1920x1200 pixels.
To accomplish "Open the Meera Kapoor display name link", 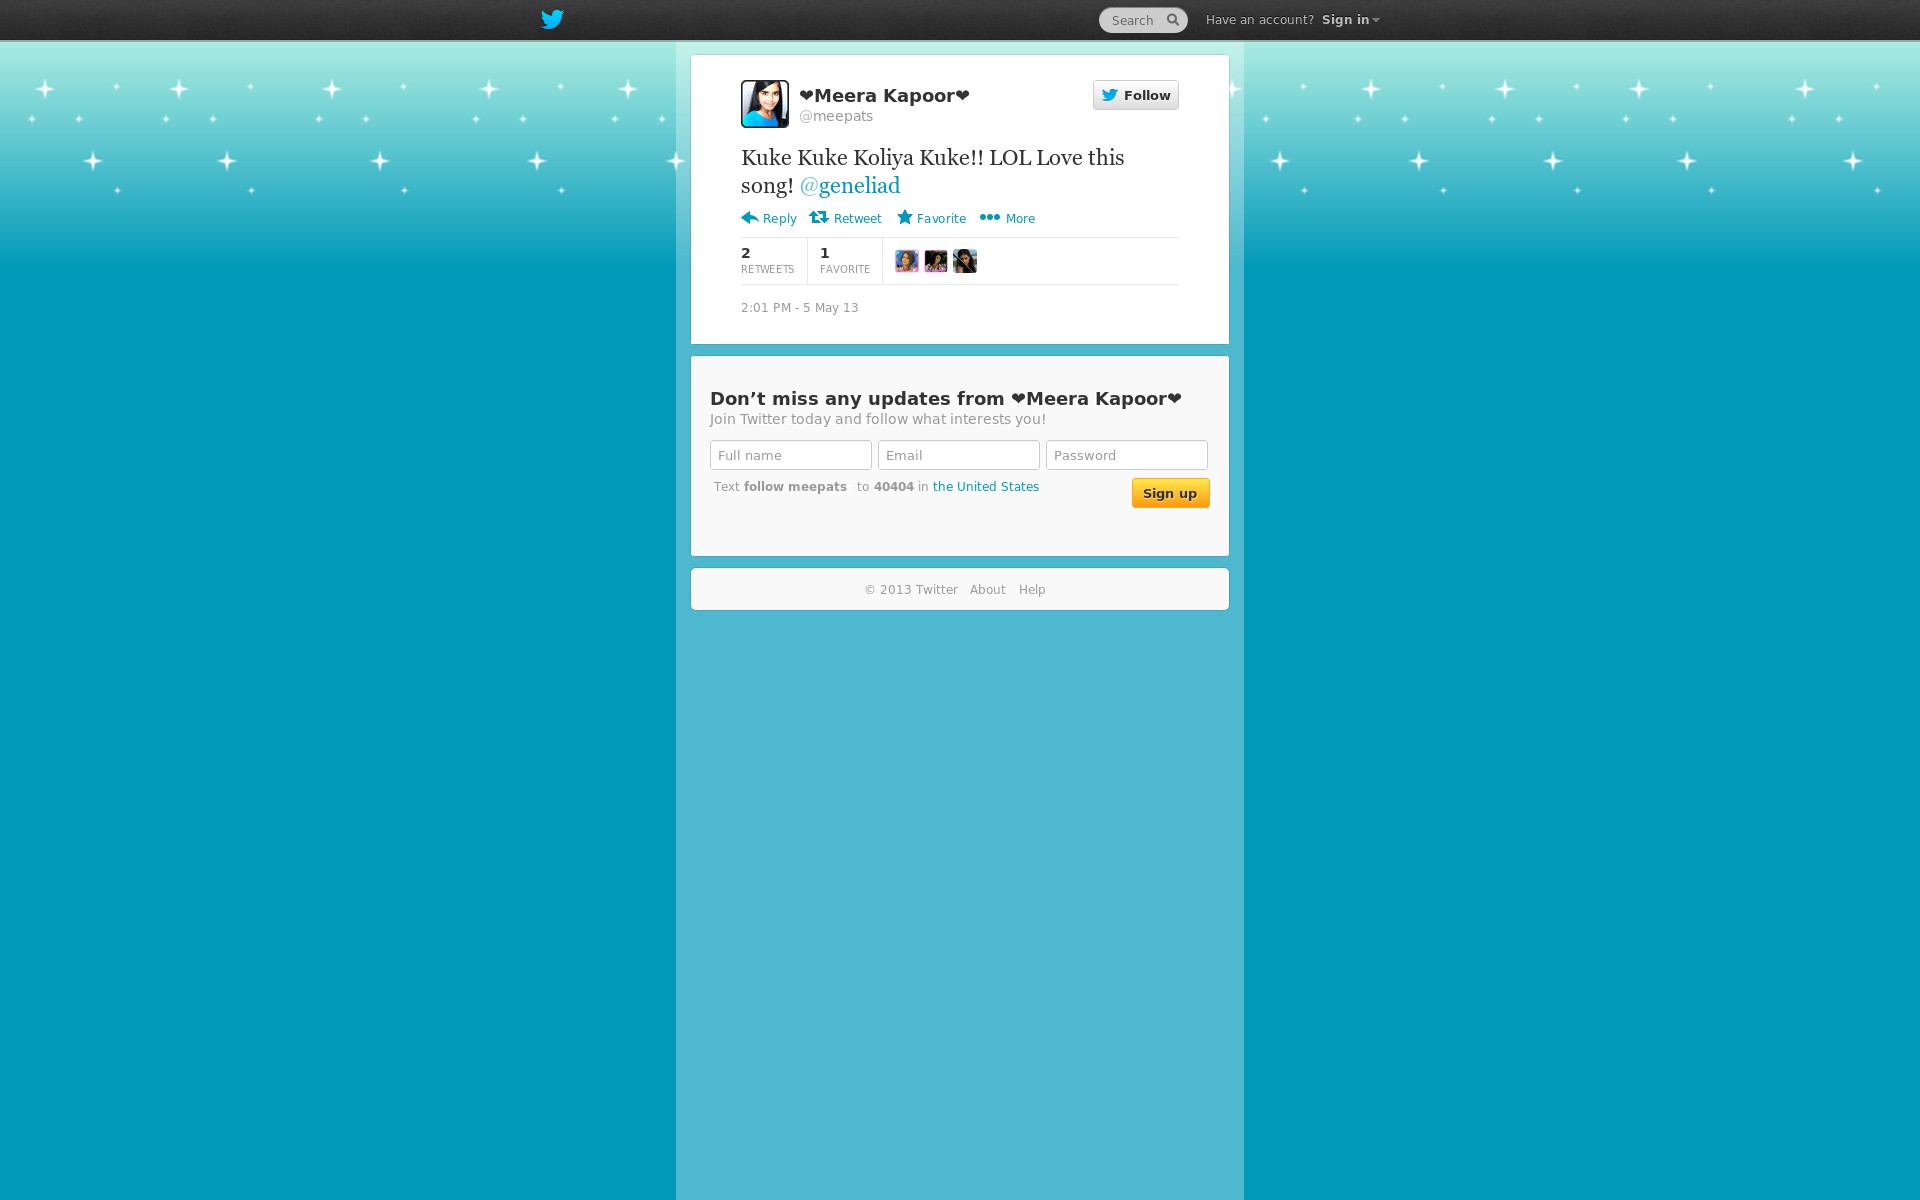I will 884,95.
